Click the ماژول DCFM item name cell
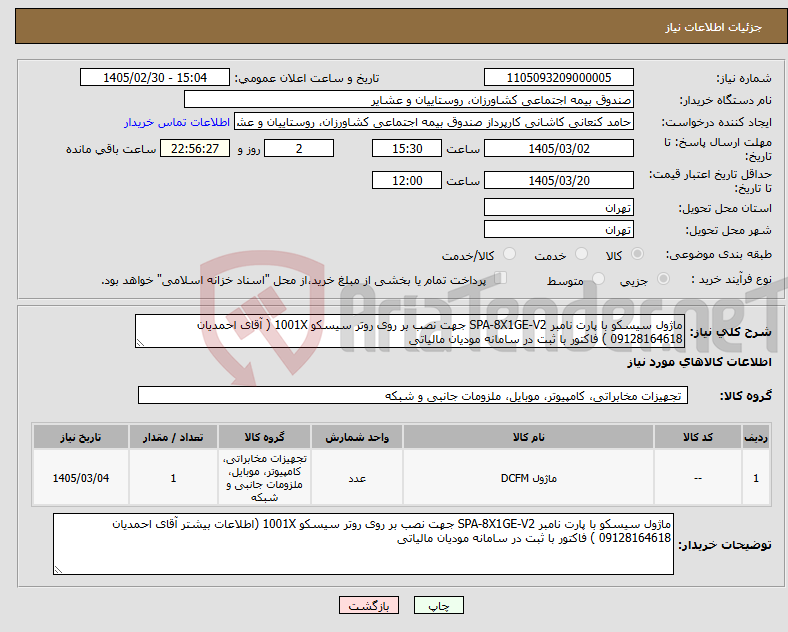 coord(528,478)
